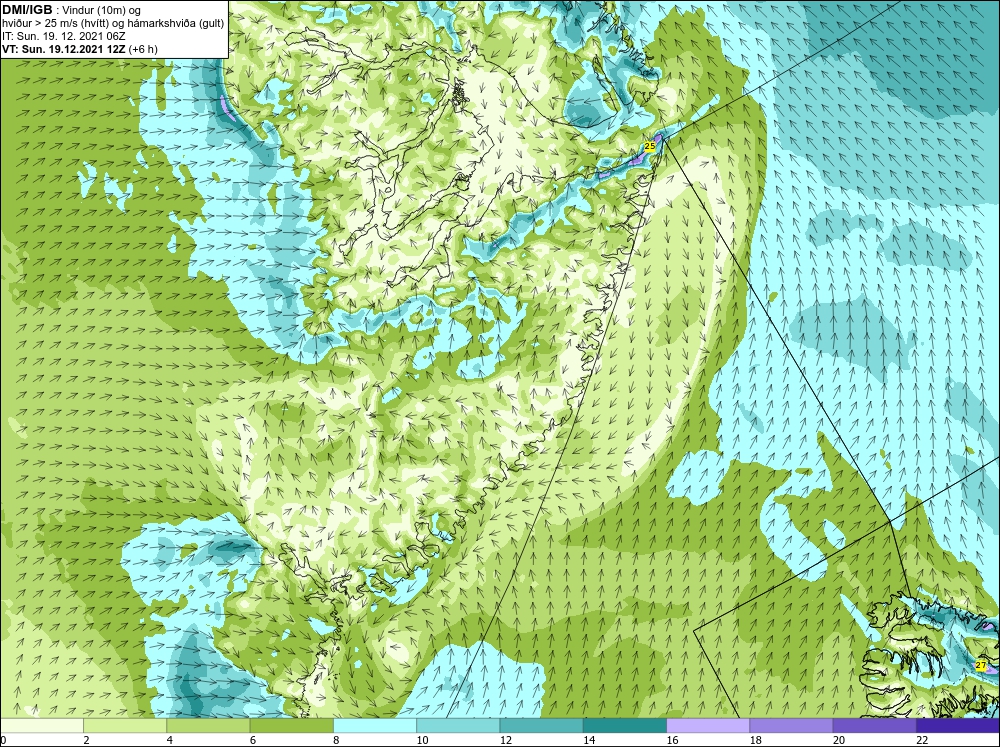Select the 4-6 m/s legend color

[208, 726]
